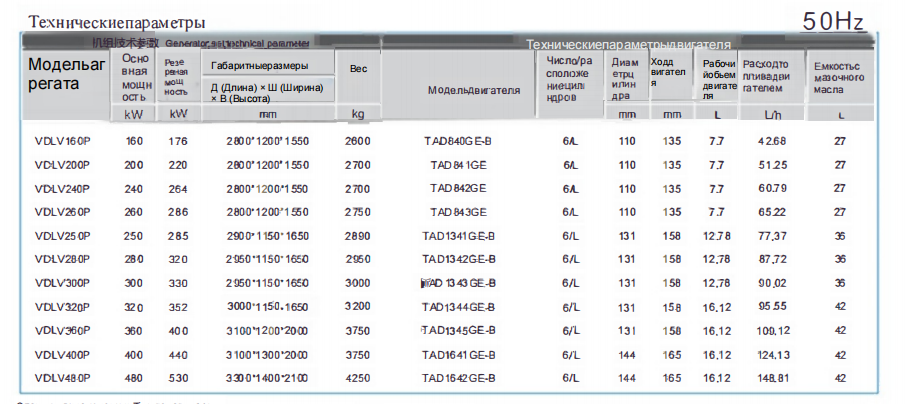
Task: Select weight value 4250
Action: (357, 378)
